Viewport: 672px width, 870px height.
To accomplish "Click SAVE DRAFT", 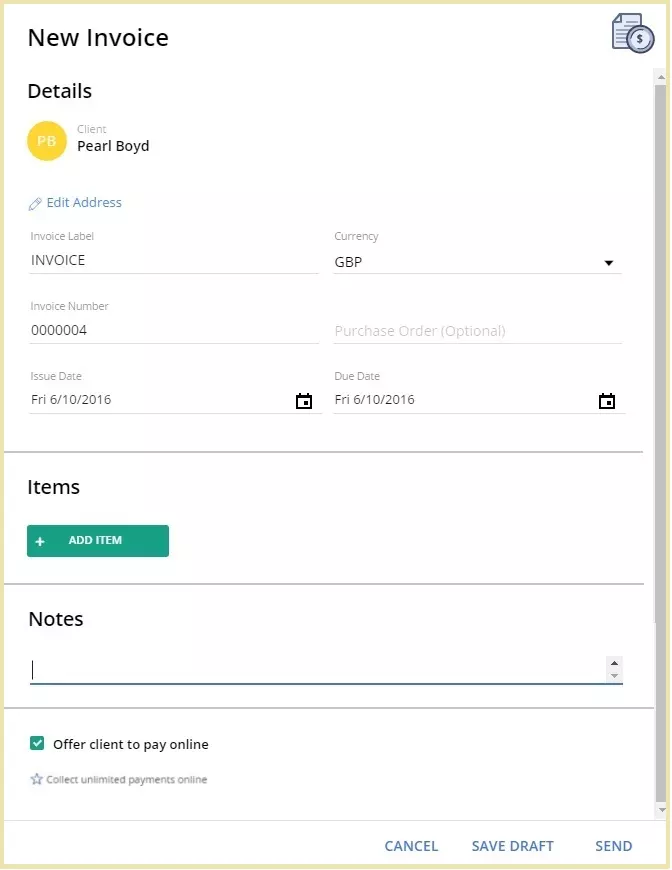I will 513,846.
